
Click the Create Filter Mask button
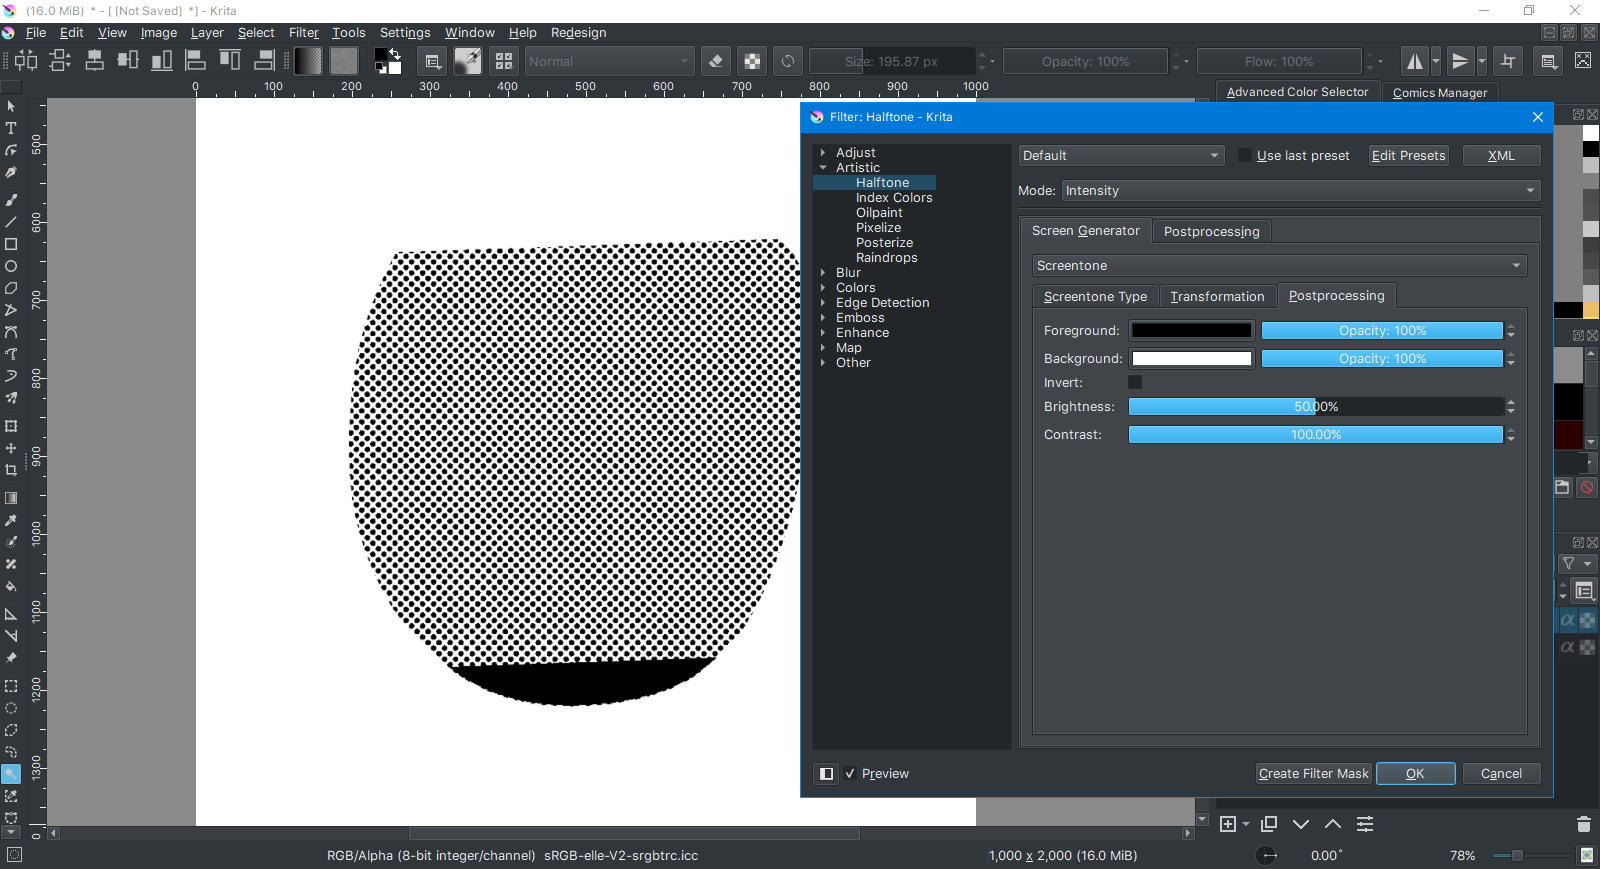[1313, 774]
